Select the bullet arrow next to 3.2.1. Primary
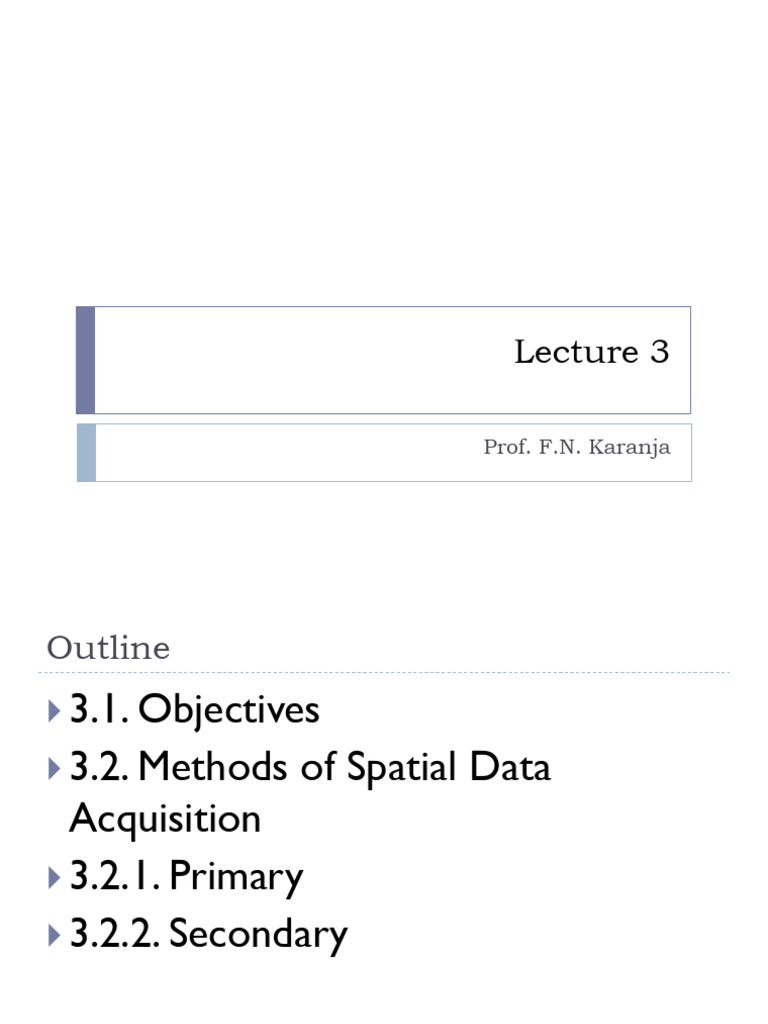This screenshot has width=768, height=1024. (54, 878)
